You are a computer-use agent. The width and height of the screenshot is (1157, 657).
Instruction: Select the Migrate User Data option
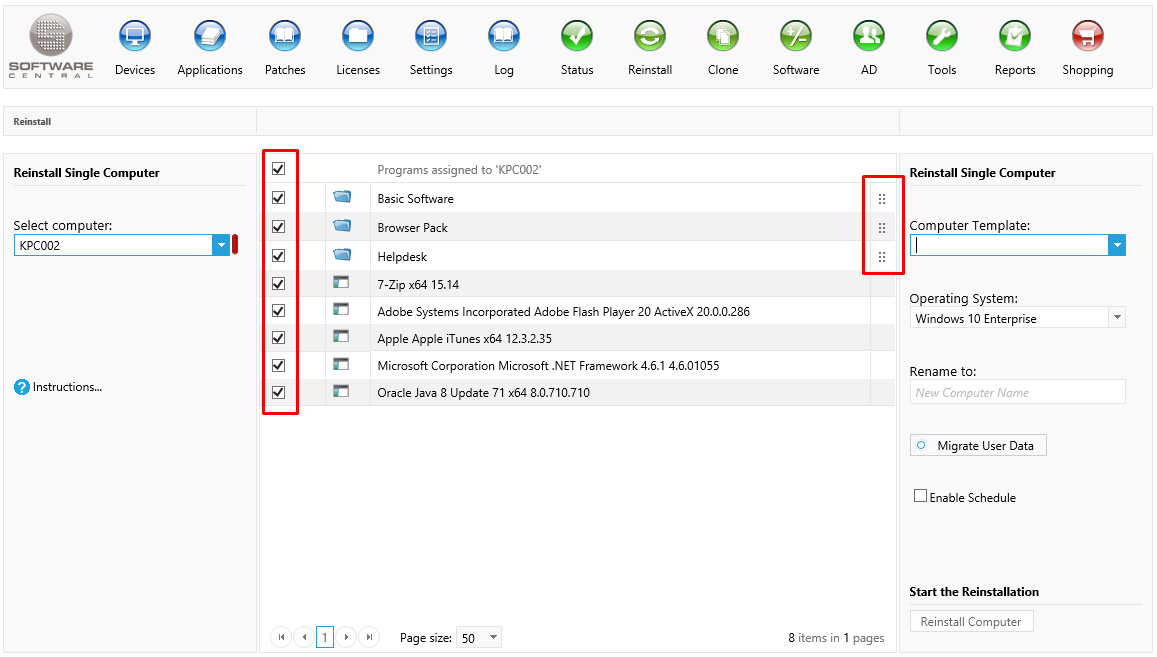(x=978, y=446)
